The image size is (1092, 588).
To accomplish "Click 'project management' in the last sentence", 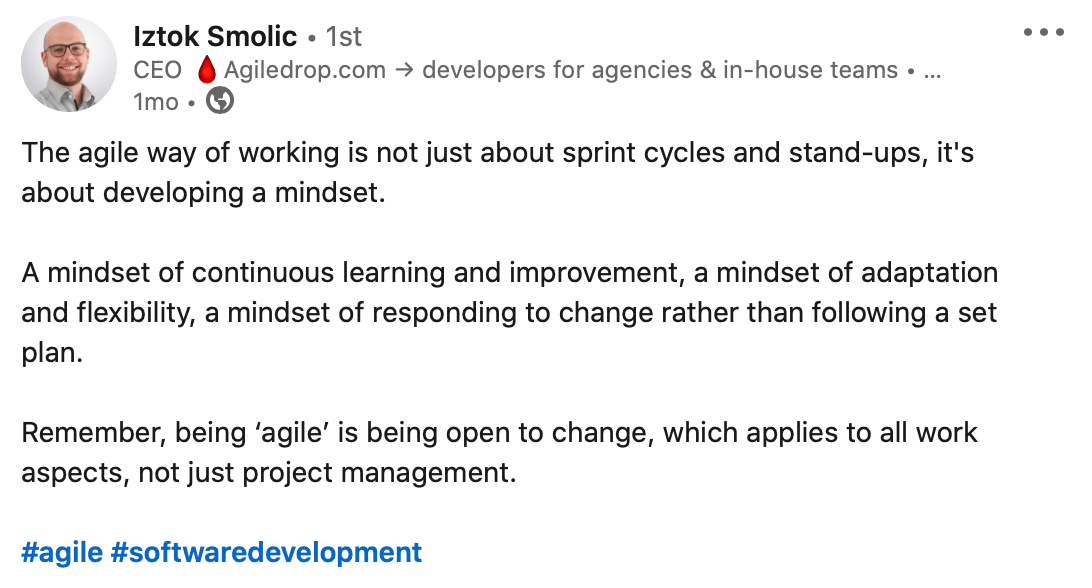I will [379, 473].
